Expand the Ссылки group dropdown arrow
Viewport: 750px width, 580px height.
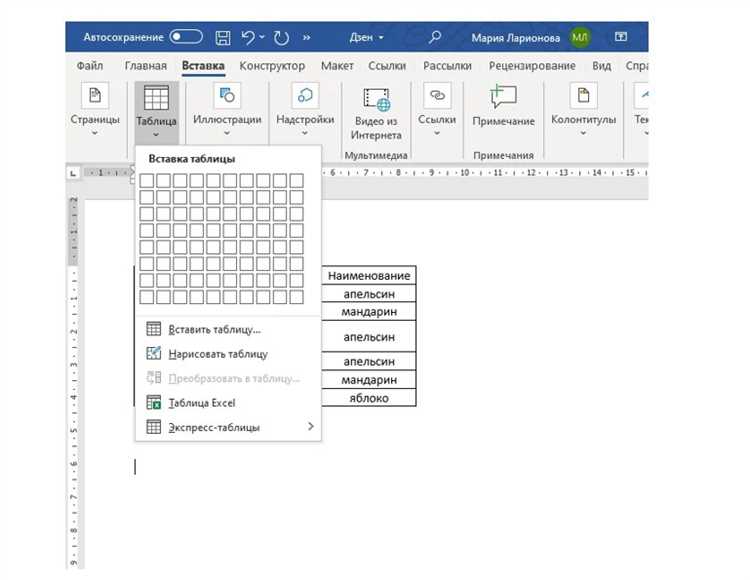click(437, 133)
